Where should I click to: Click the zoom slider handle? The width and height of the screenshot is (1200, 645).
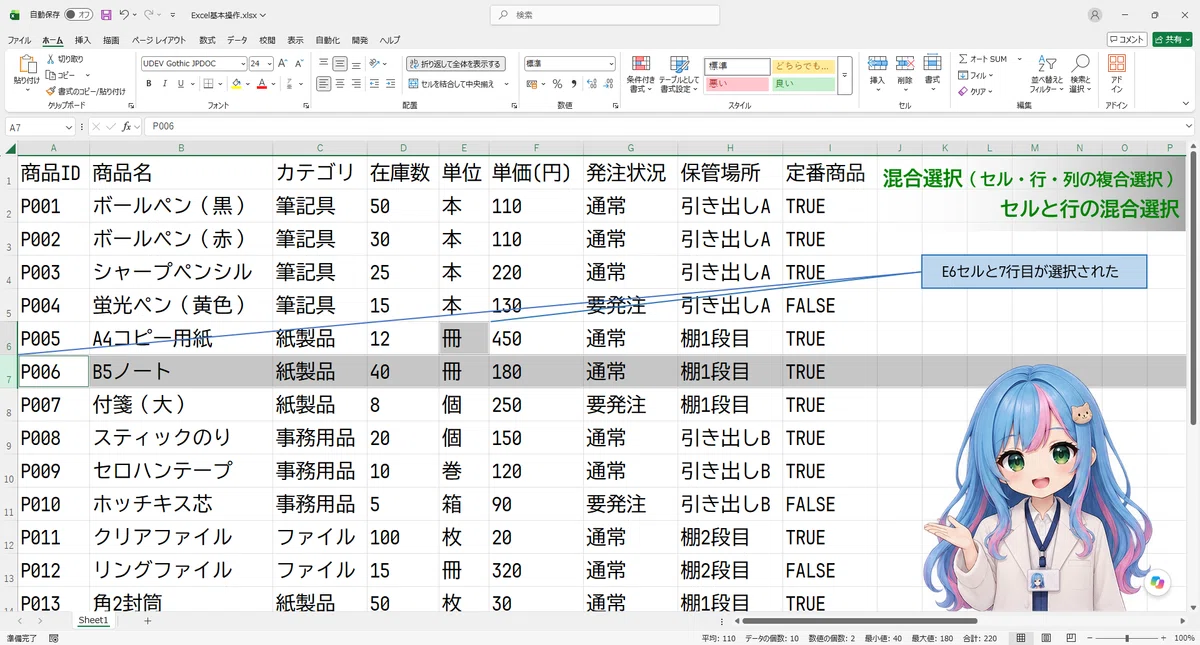click(x=1127, y=637)
